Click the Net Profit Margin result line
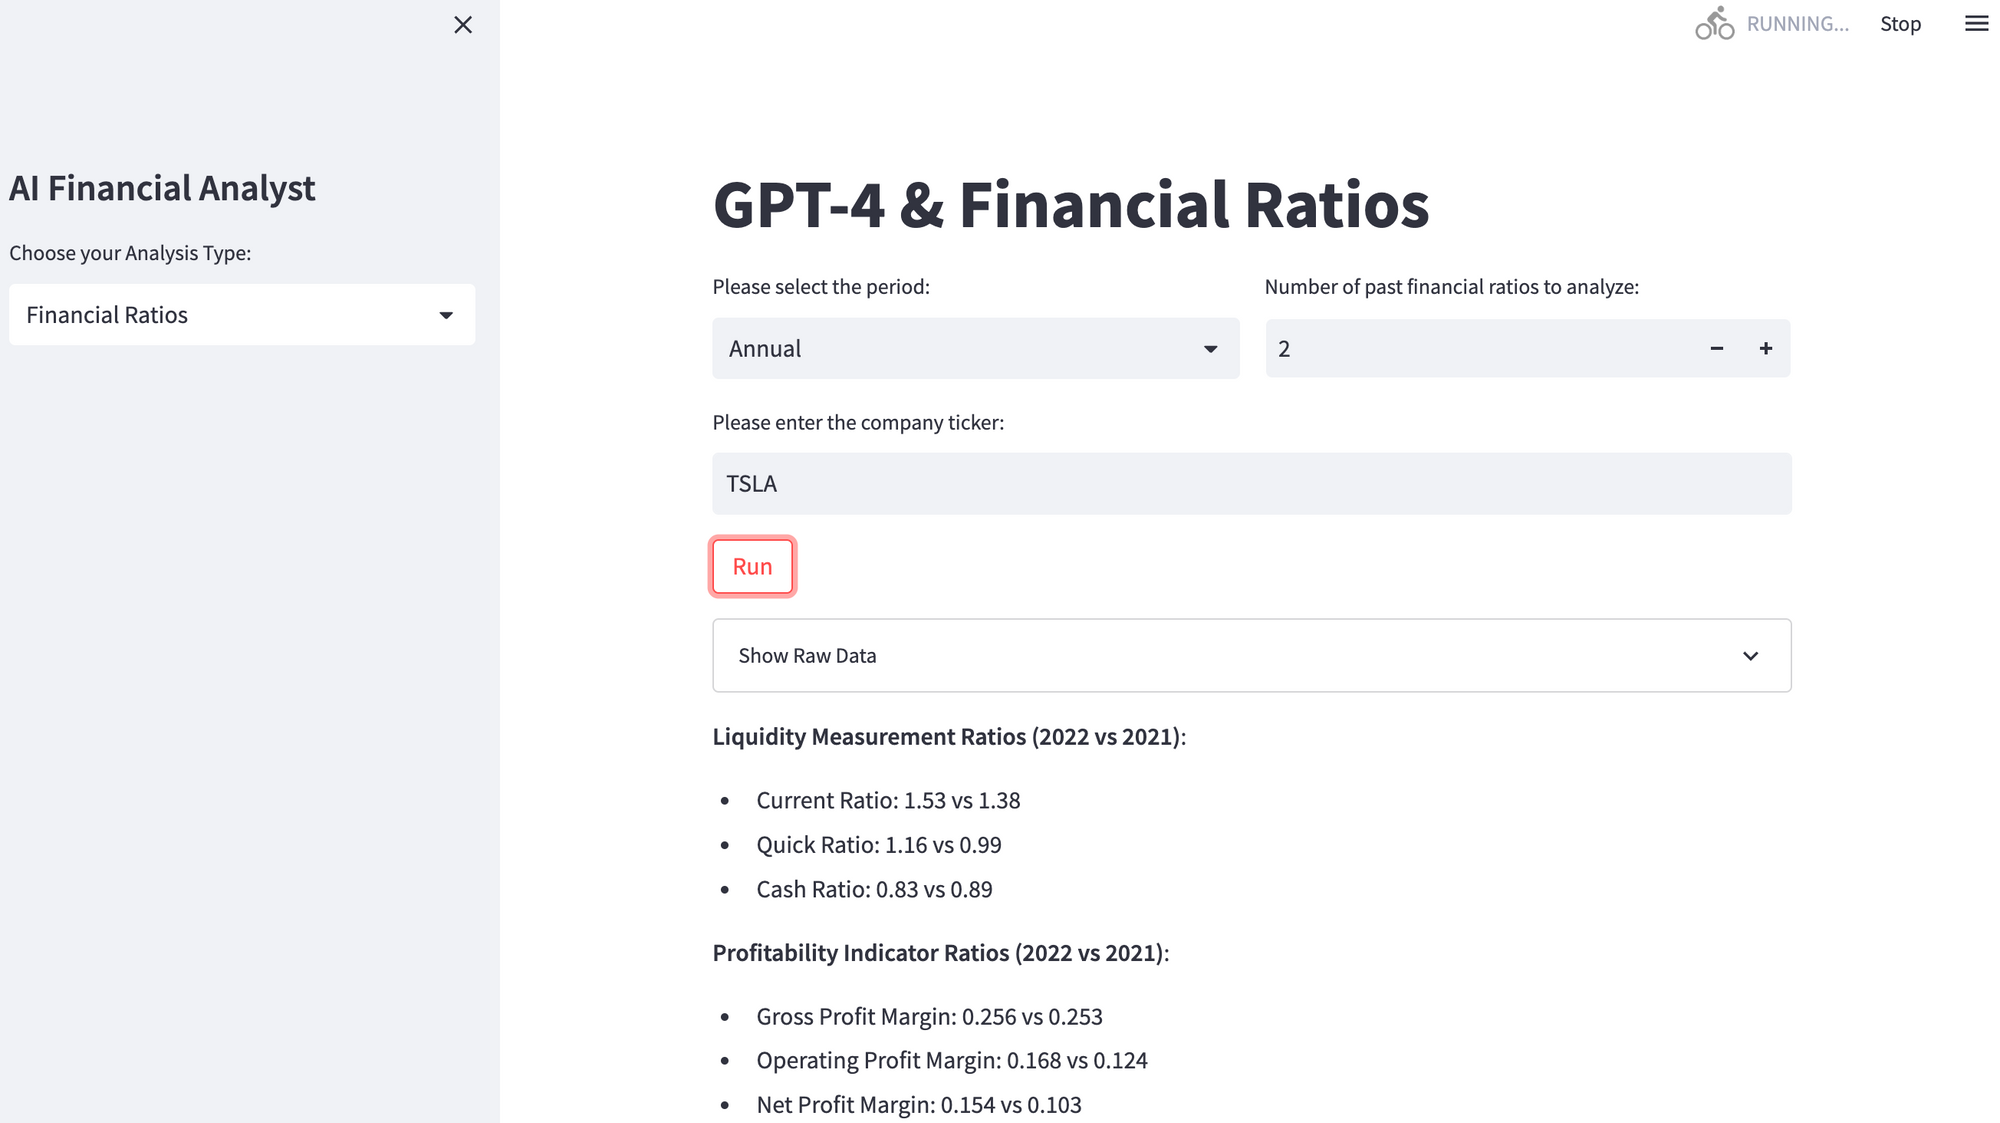This screenshot has height=1123, width=2000. pos(918,1105)
